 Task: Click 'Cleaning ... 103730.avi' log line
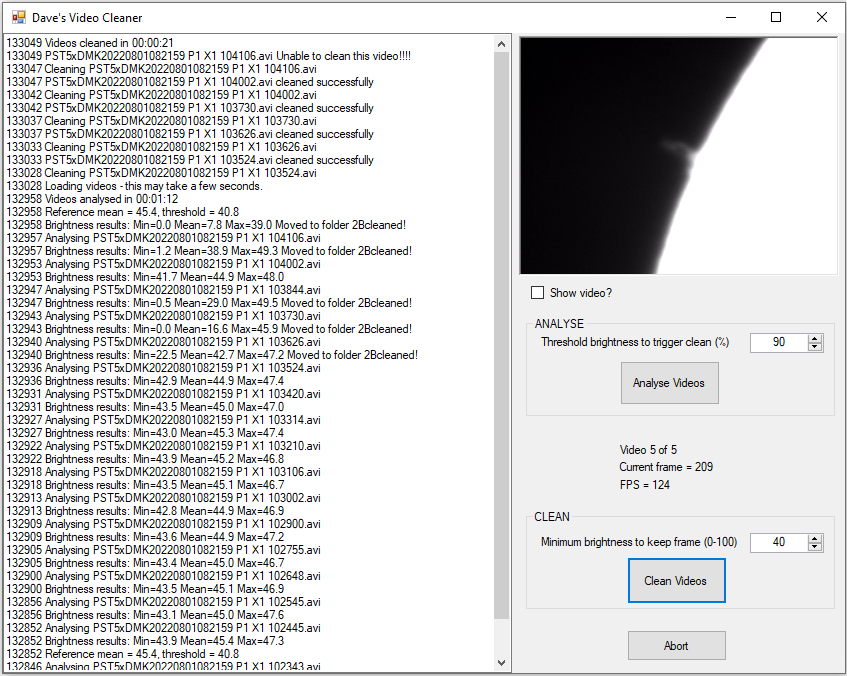(x=162, y=121)
